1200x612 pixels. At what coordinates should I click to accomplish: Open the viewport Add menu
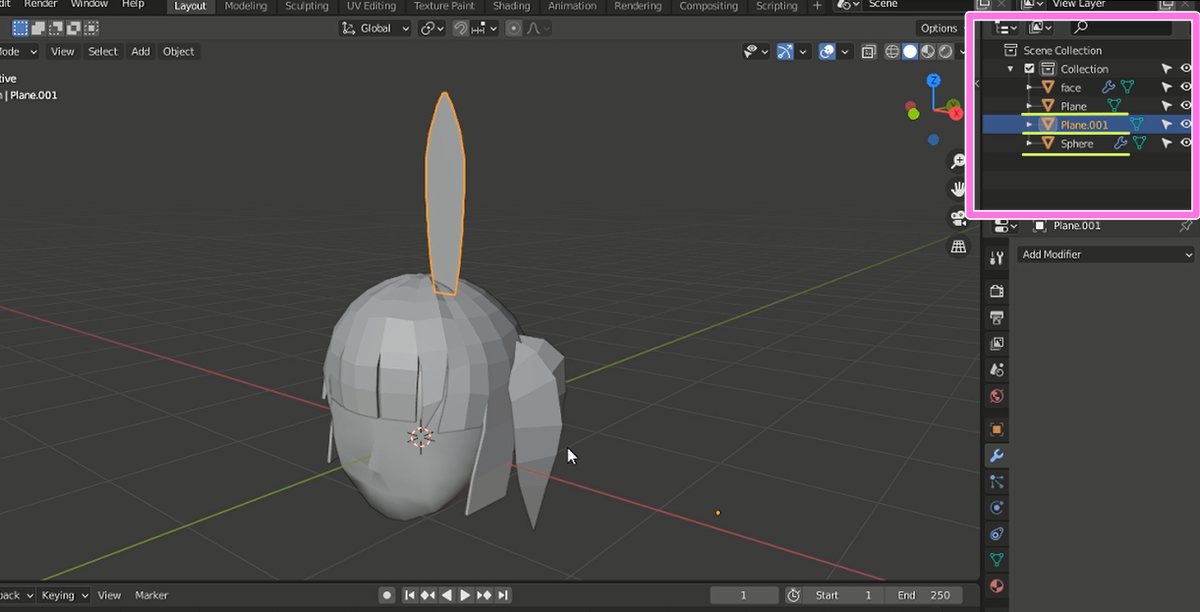pos(140,51)
